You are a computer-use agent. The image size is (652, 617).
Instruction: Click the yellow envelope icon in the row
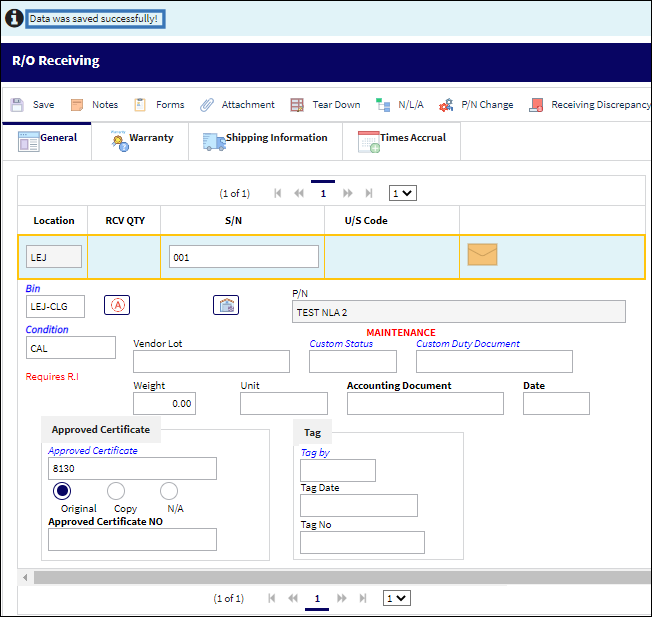[482, 254]
